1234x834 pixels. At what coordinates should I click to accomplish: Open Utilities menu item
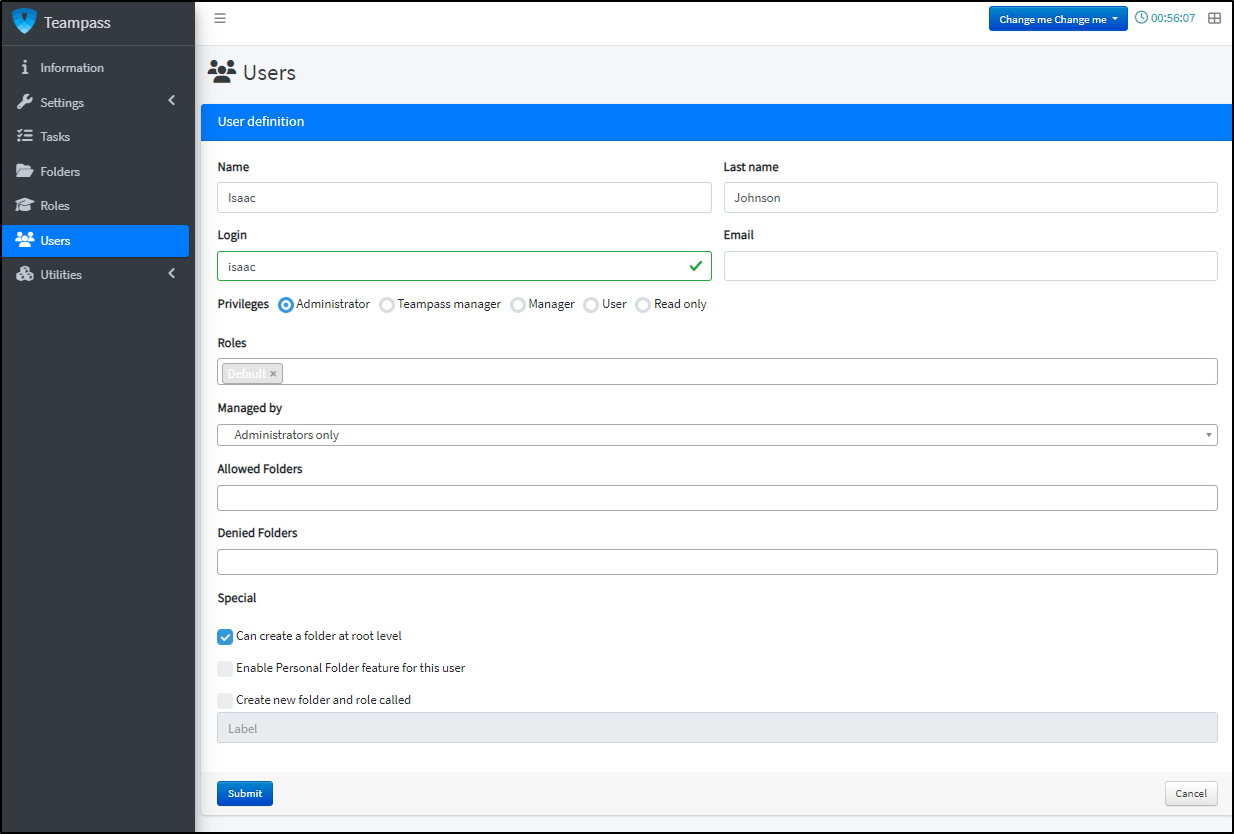[96, 274]
